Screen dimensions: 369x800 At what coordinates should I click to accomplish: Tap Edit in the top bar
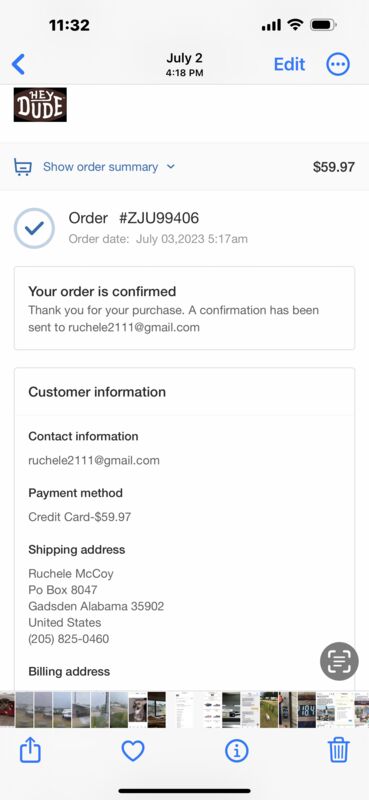click(x=289, y=64)
